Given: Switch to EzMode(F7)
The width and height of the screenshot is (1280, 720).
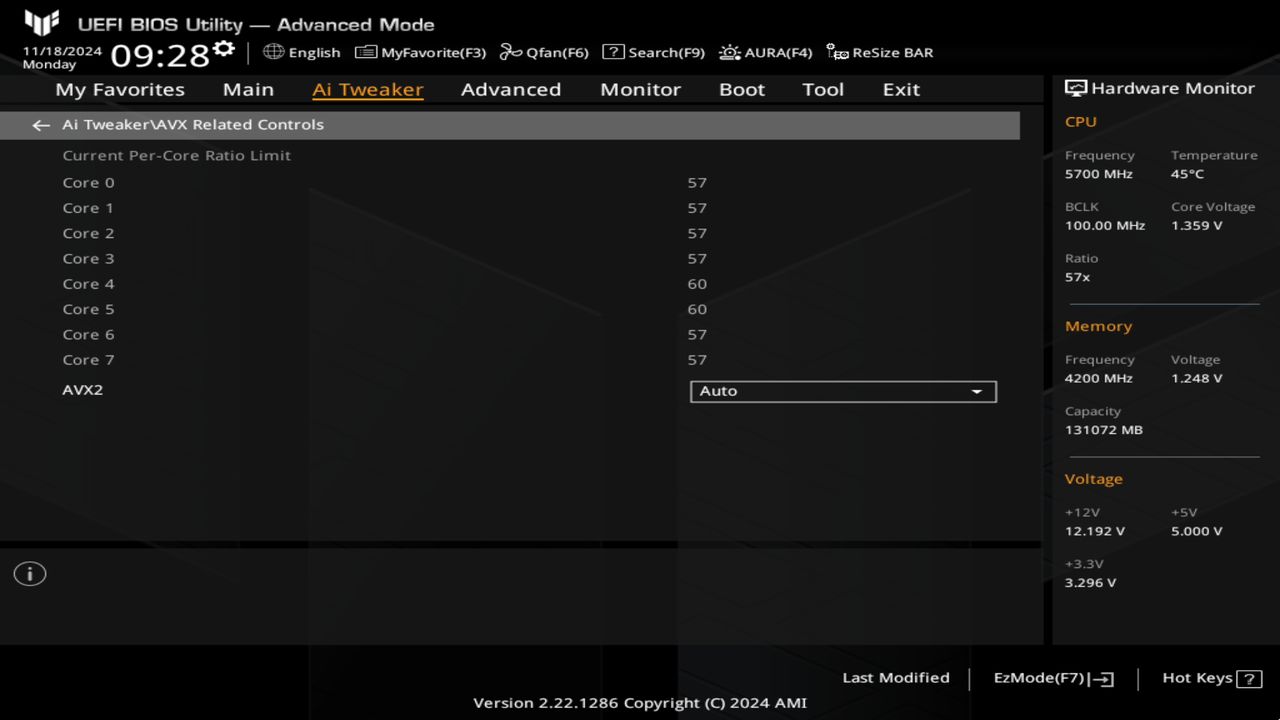Looking at the screenshot, I should pyautogui.click(x=1053, y=678).
